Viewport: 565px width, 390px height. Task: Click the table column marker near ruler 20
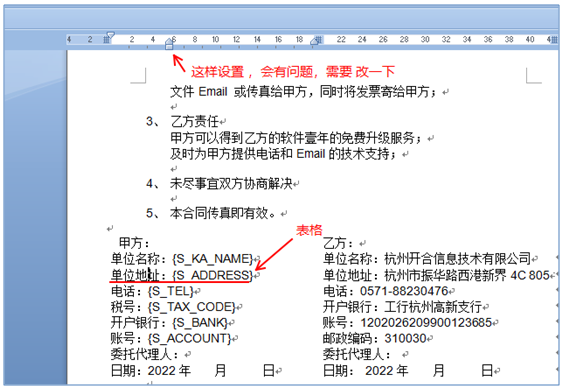coord(319,40)
